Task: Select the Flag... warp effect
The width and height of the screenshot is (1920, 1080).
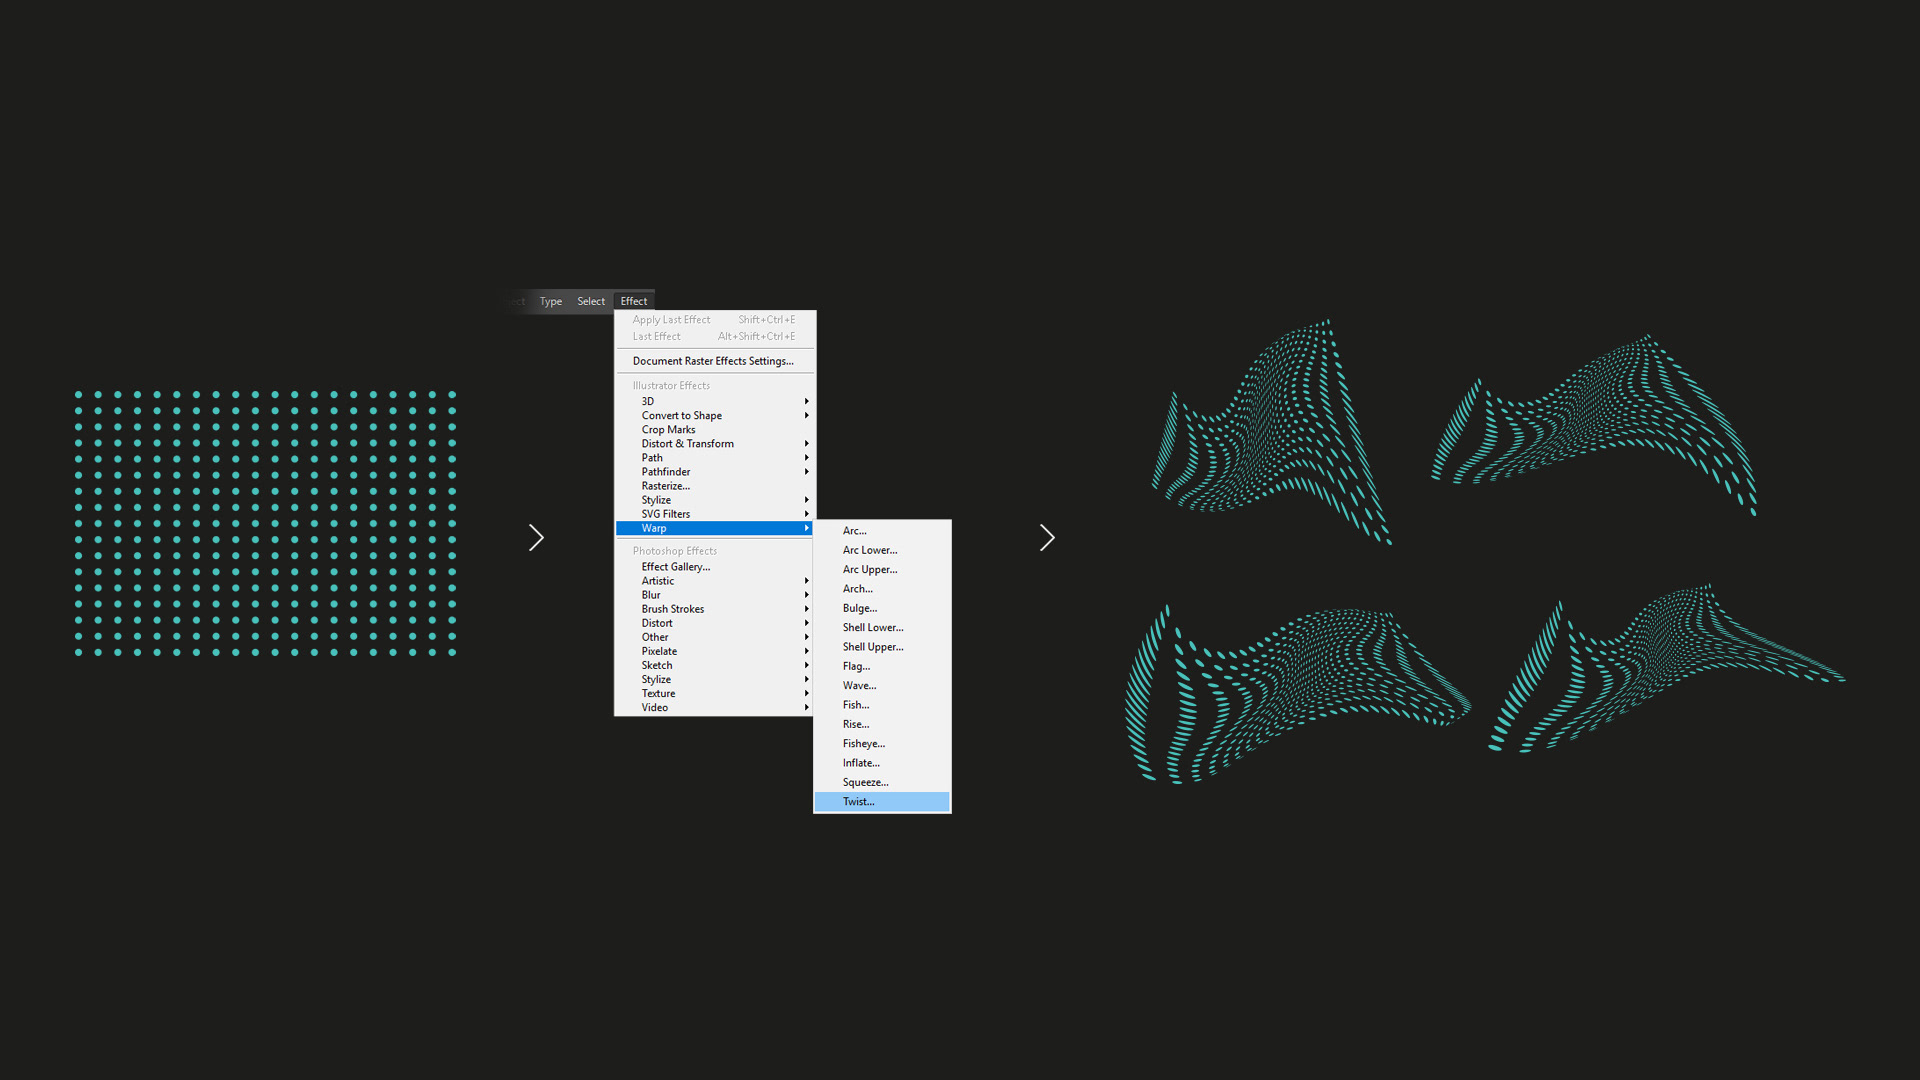Action: pyautogui.click(x=856, y=666)
